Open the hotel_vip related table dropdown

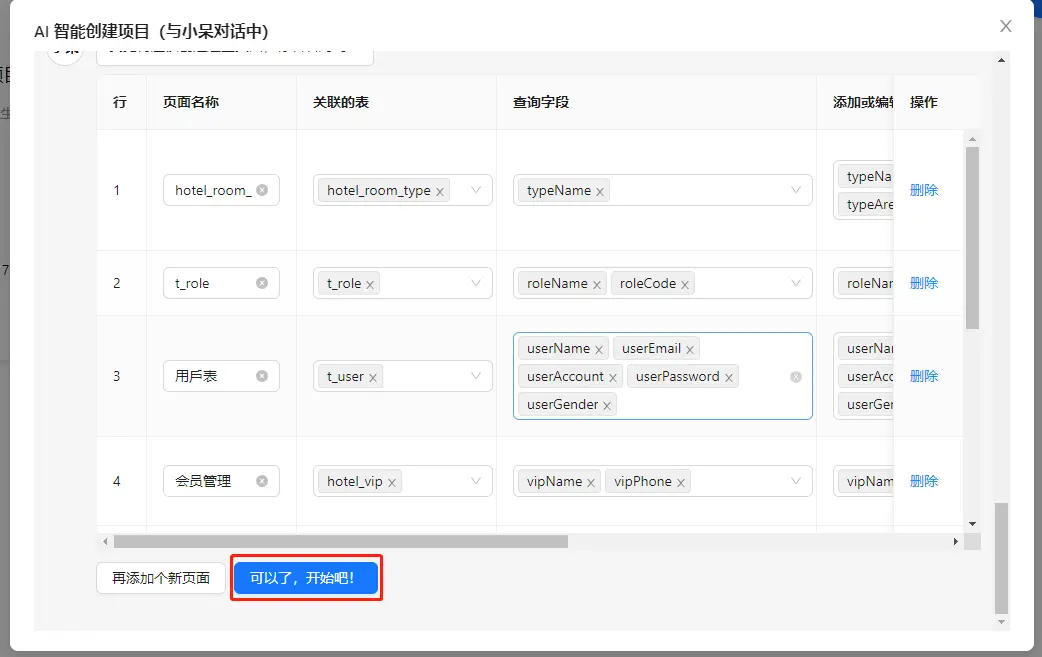[476, 481]
